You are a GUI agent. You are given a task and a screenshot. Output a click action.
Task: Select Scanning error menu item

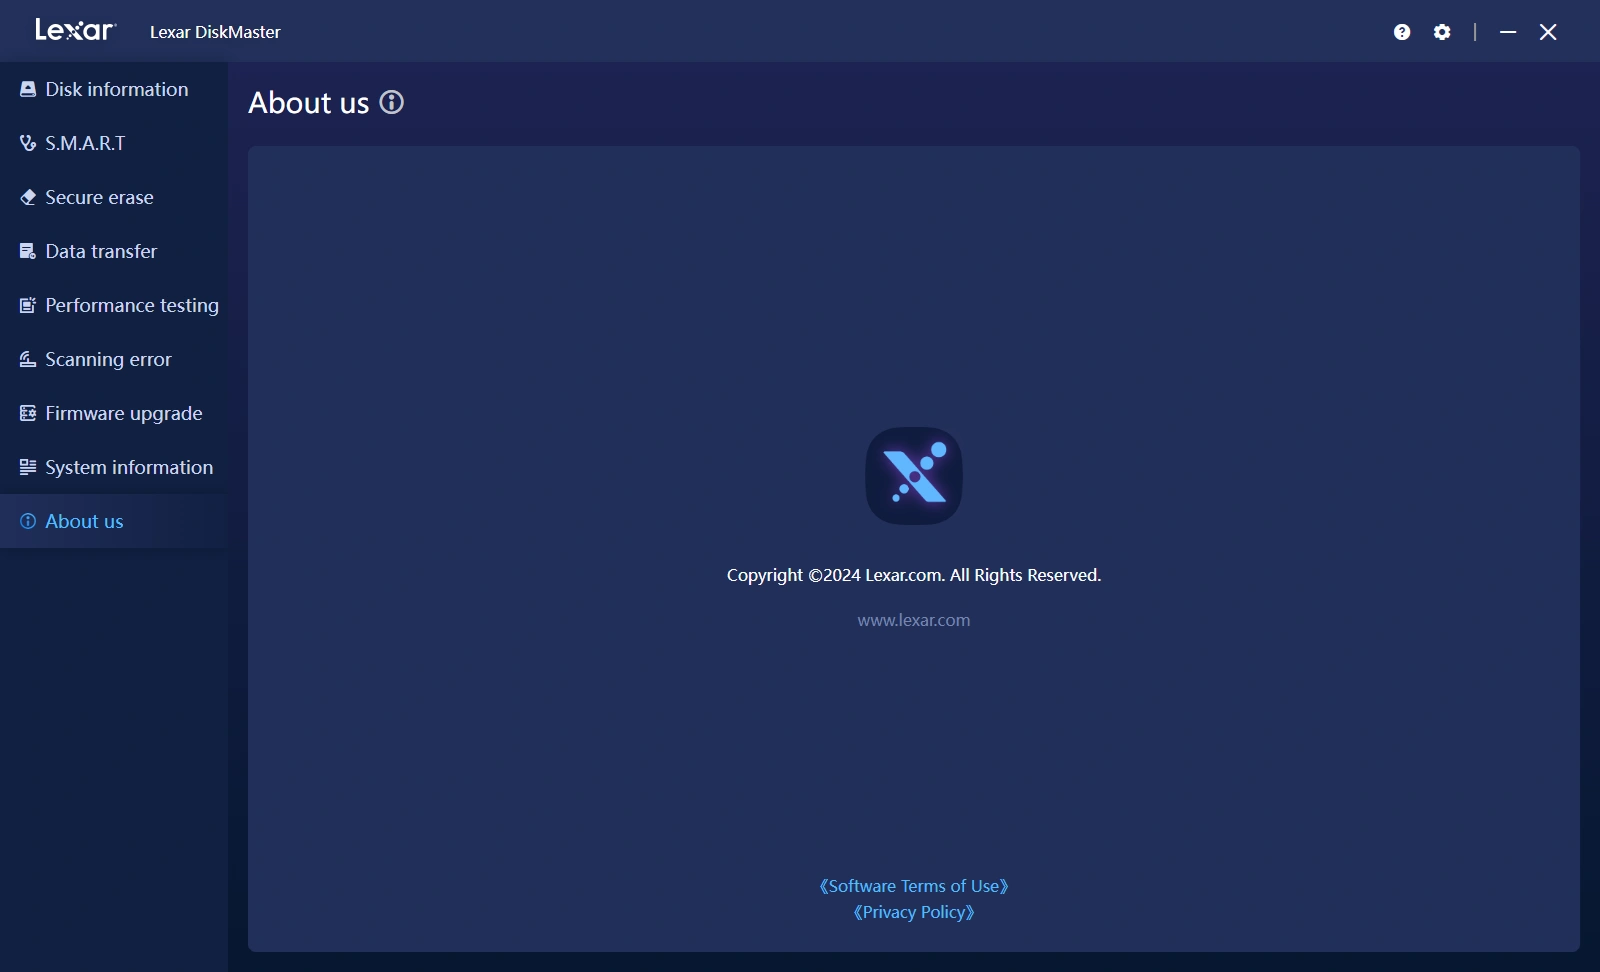[x=114, y=359]
